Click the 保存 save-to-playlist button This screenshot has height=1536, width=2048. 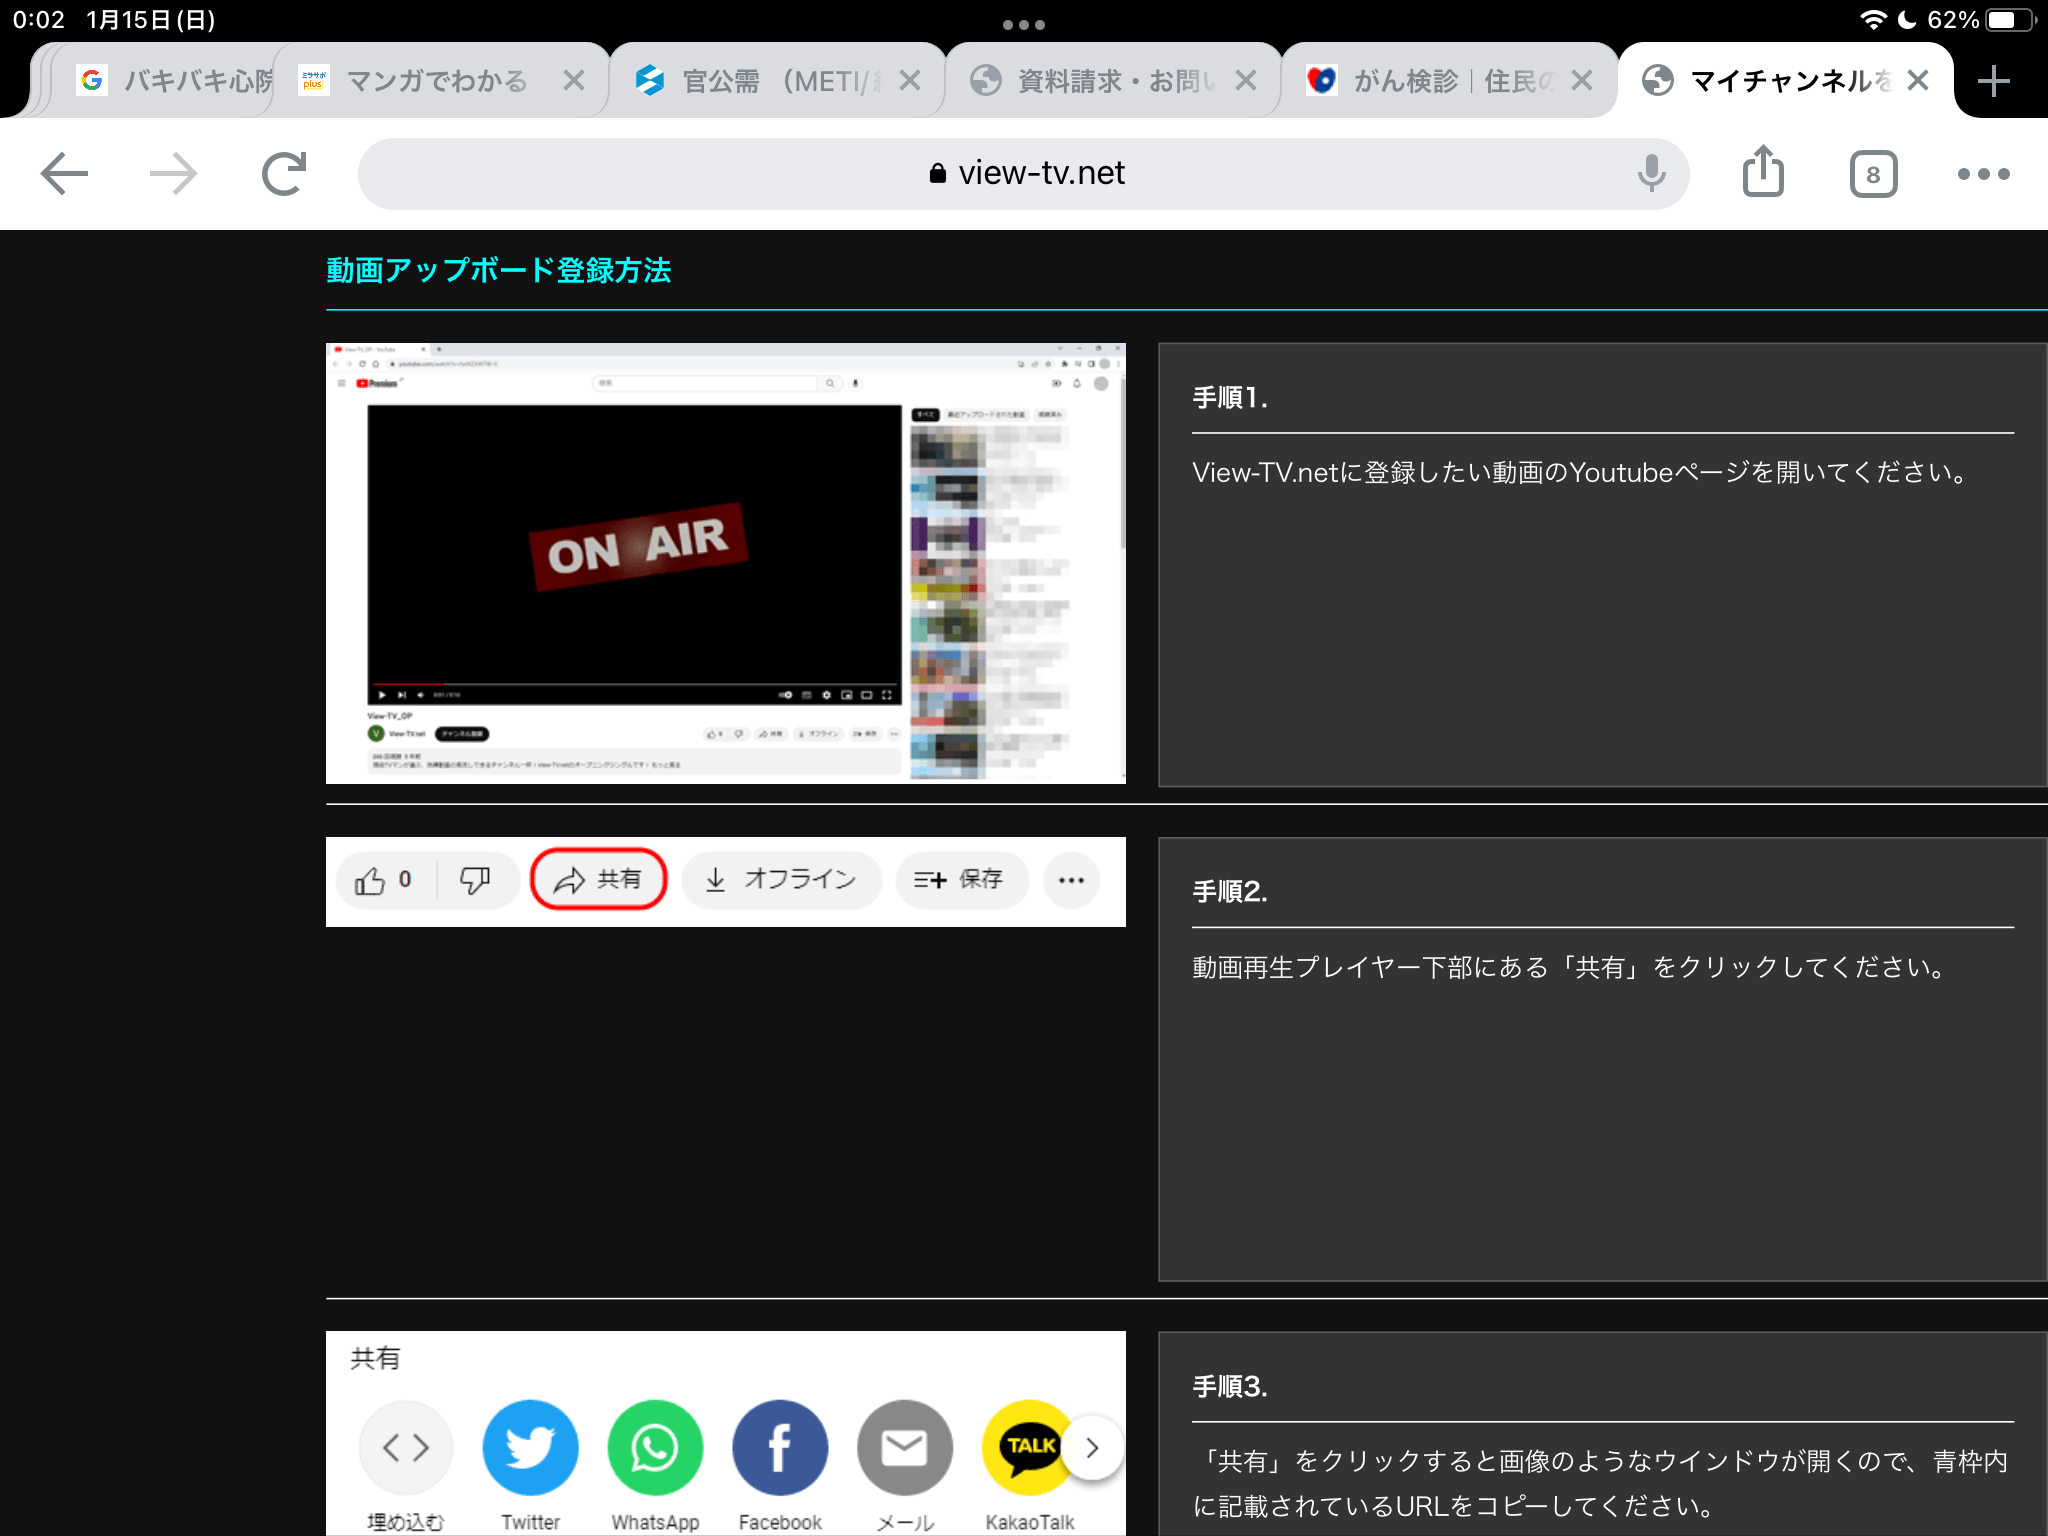click(960, 880)
